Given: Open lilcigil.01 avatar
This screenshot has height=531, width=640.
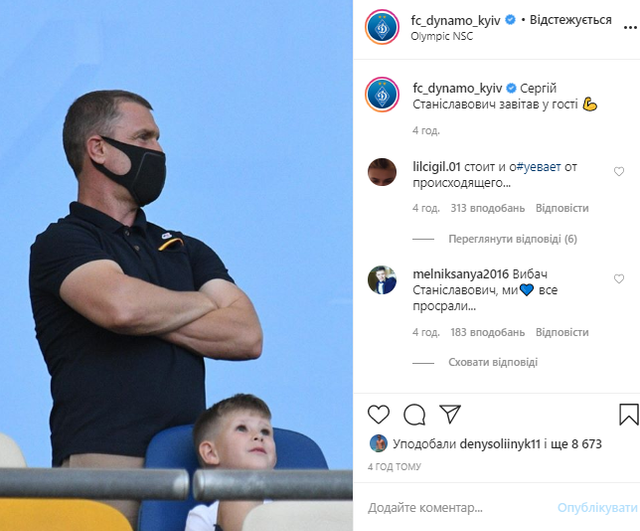Looking at the screenshot, I should (382, 172).
